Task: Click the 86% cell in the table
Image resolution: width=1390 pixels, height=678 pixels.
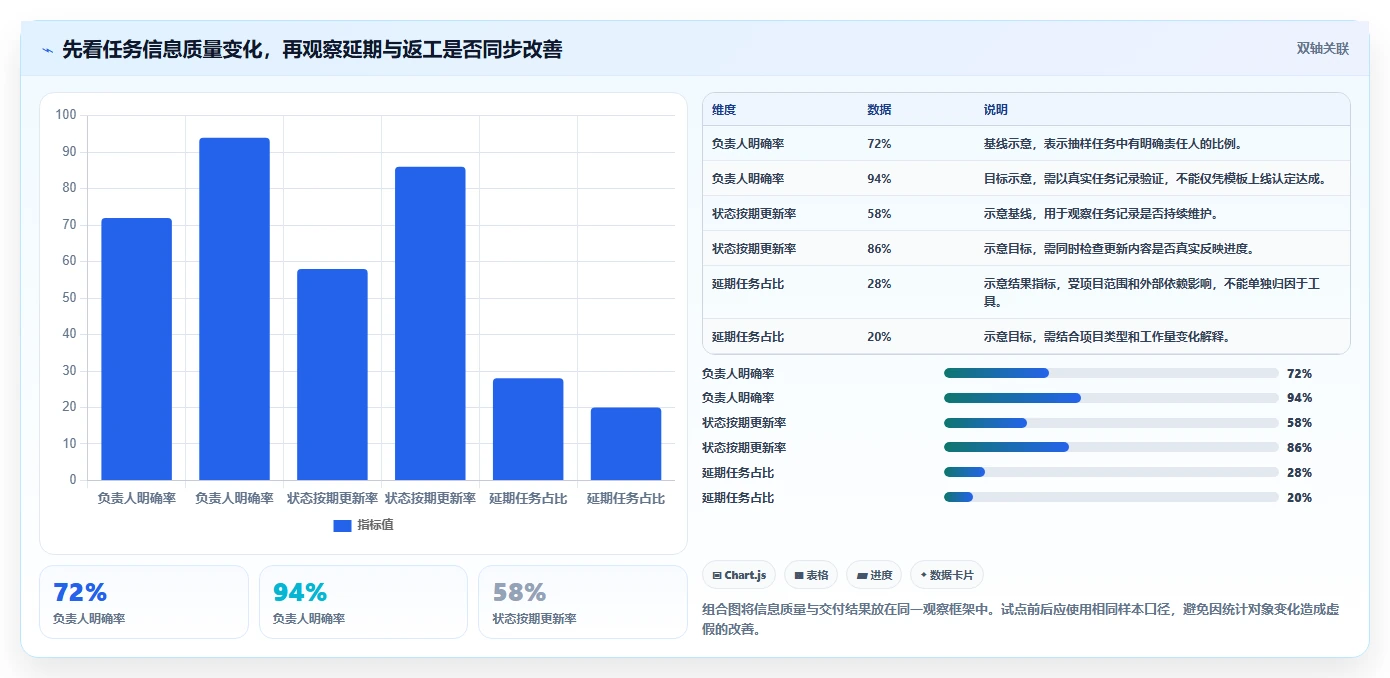Action: point(879,249)
